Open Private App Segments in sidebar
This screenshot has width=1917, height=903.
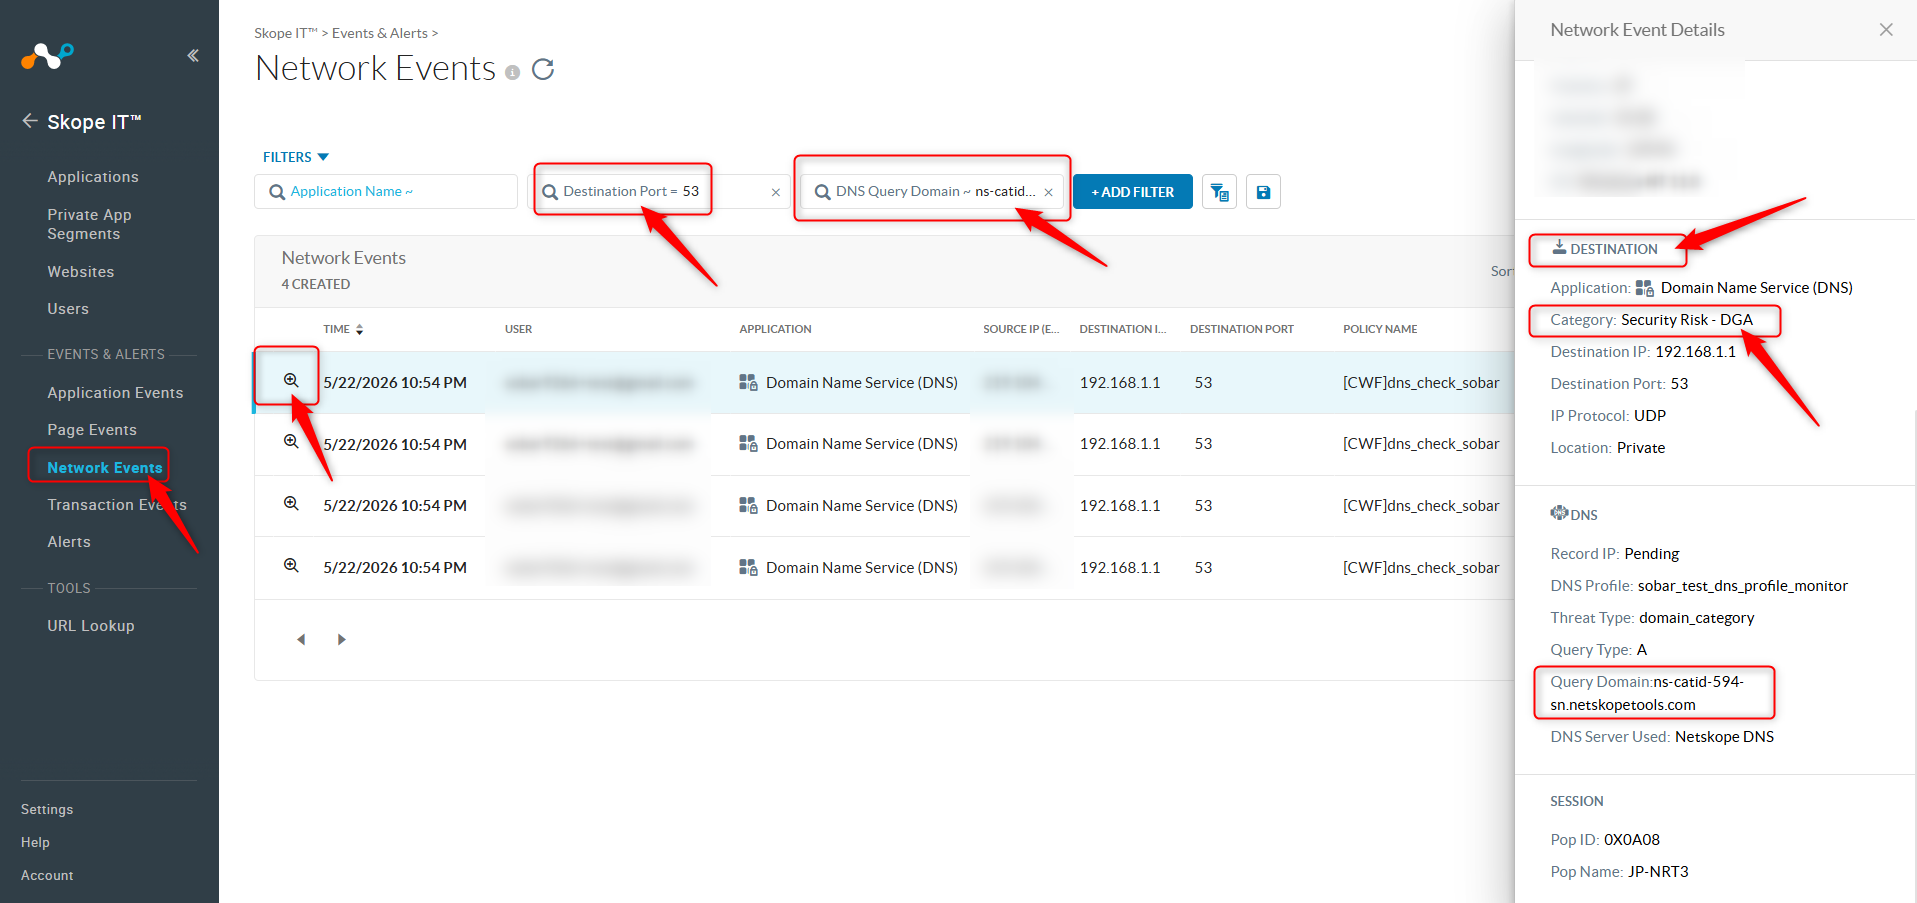point(89,224)
